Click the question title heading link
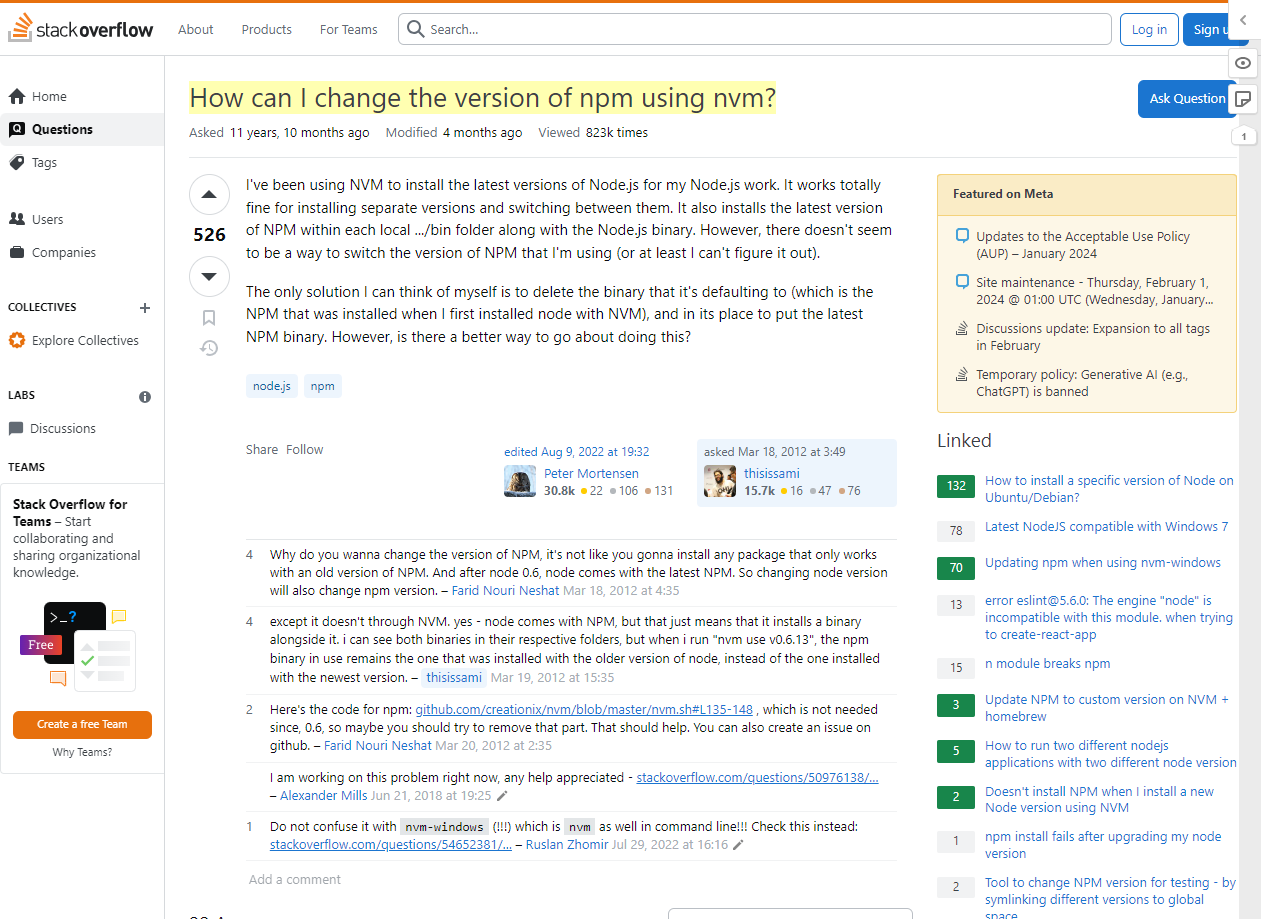The image size is (1261, 919). coord(482,98)
